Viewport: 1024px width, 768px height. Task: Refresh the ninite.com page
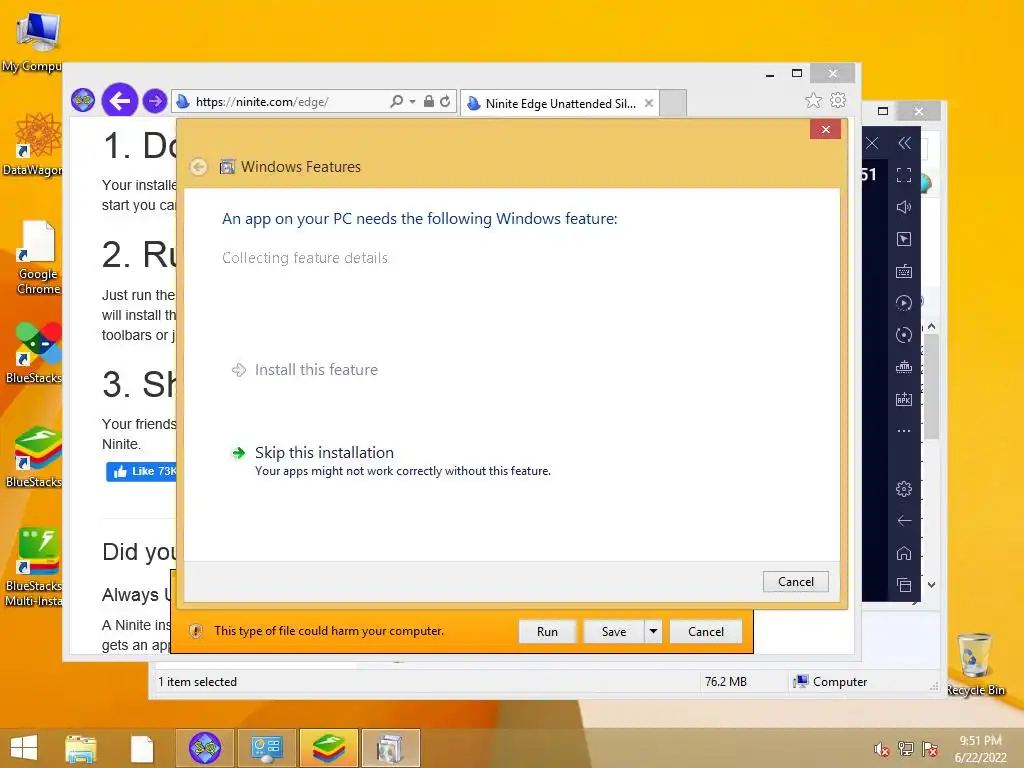445,101
